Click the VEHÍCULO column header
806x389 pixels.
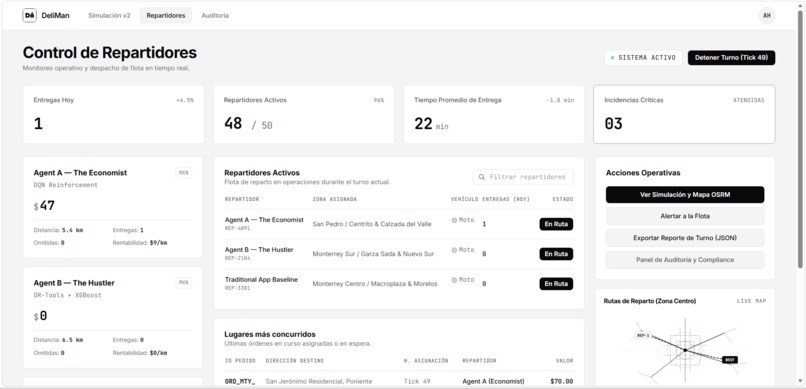click(x=465, y=199)
